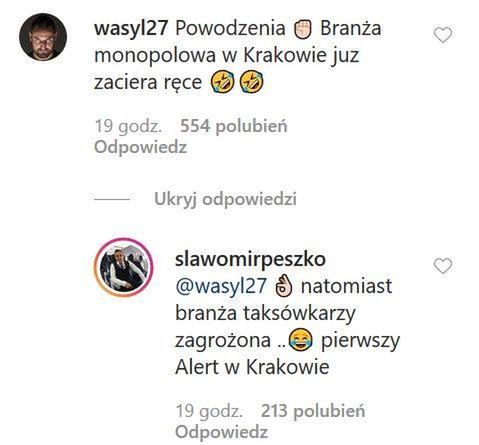This screenshot has height=445, width=479.
Task: Click the tears-of-joy emoji in reply
Action: point(300,340)
